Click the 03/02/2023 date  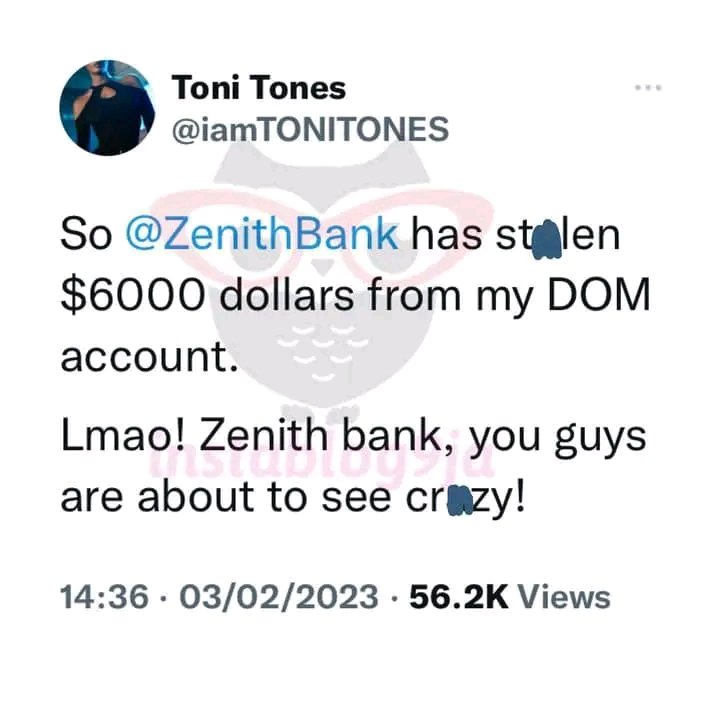click(x=279, y=596)
